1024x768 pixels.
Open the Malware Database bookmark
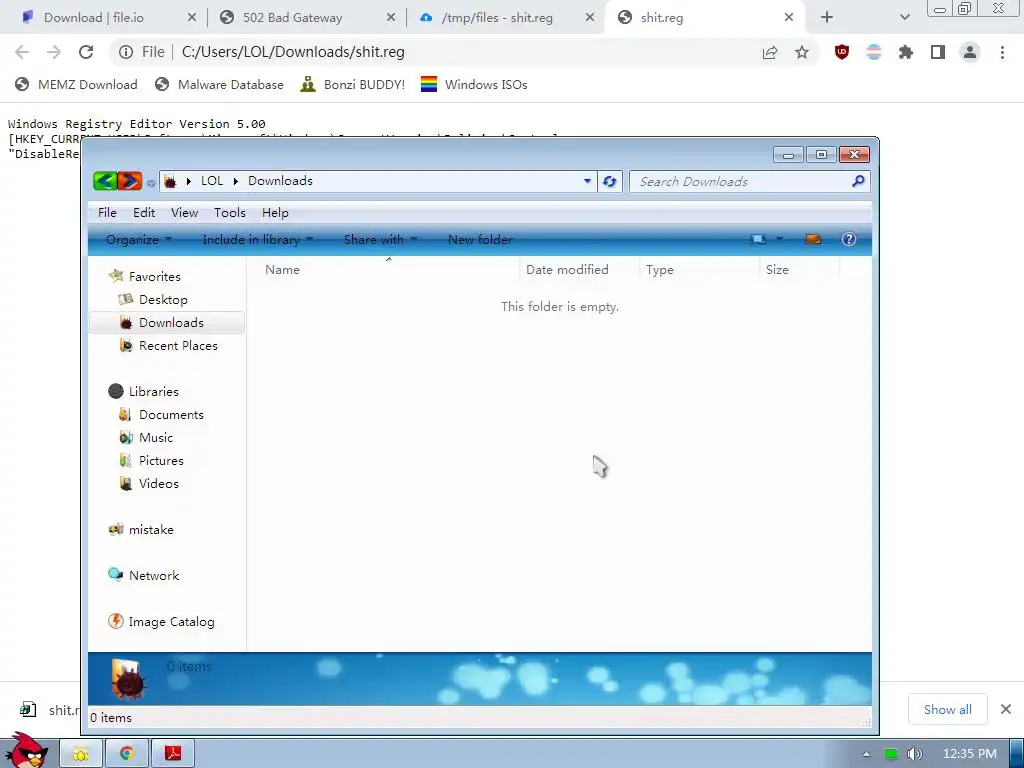click(x=219, y=84)
